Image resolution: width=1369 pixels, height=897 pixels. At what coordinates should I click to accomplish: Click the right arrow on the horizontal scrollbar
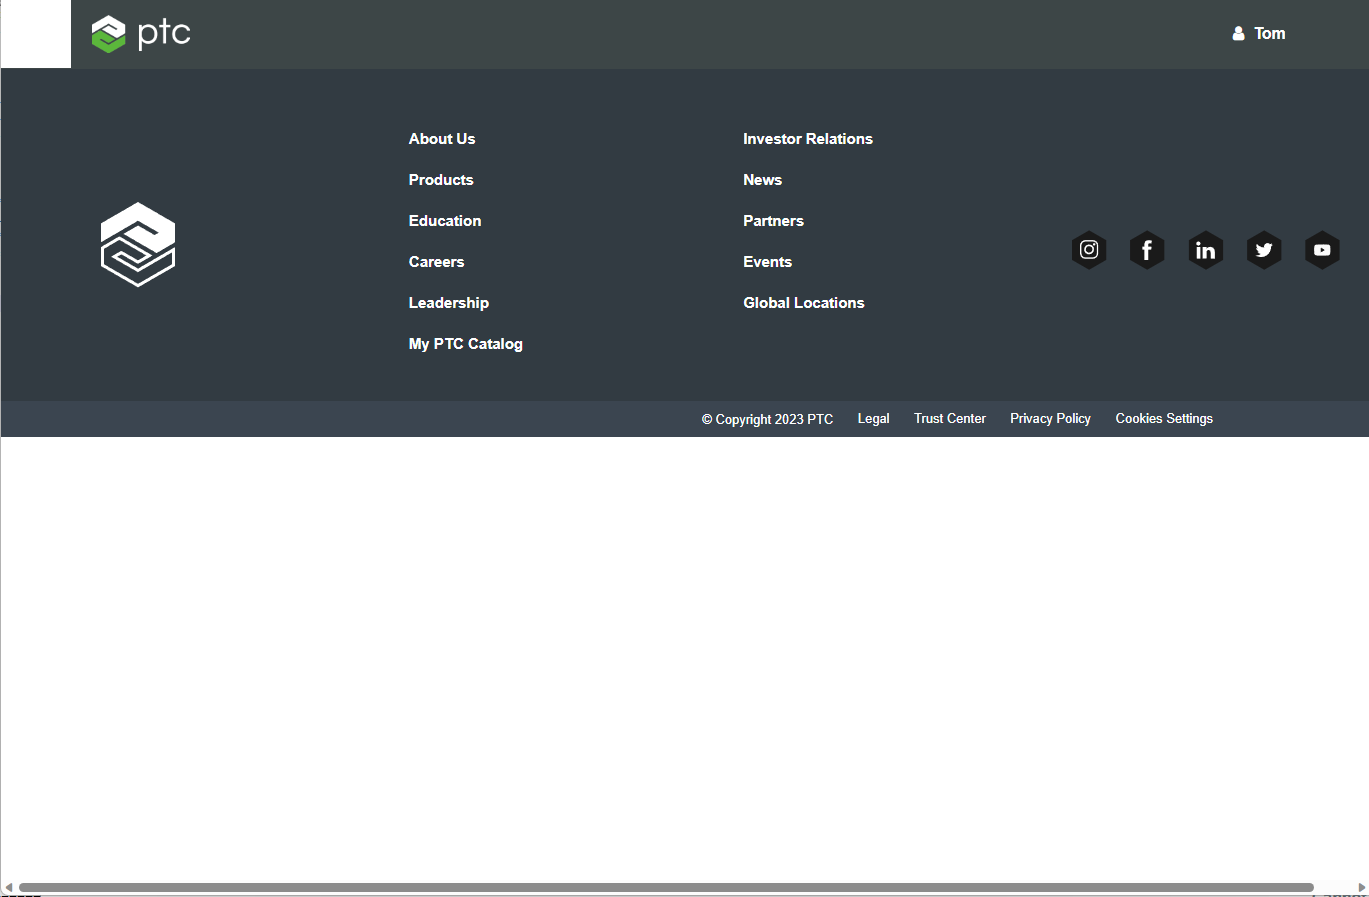point(1361,886)
